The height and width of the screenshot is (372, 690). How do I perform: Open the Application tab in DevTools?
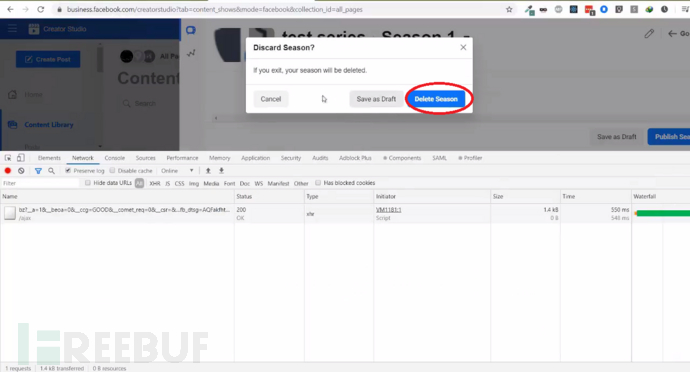click(x=255, y=158)
